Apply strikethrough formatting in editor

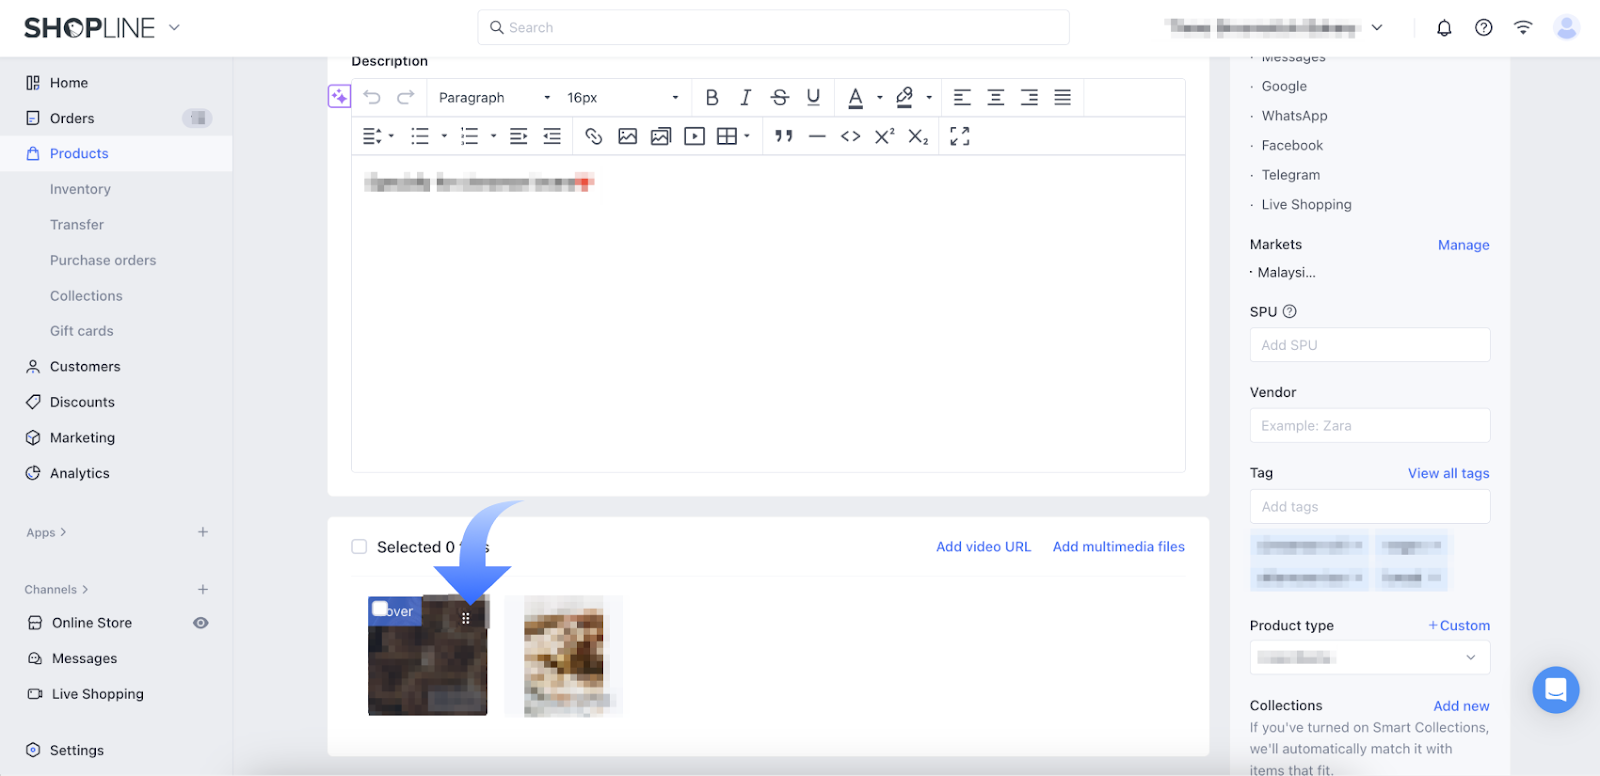pos(779,97)
